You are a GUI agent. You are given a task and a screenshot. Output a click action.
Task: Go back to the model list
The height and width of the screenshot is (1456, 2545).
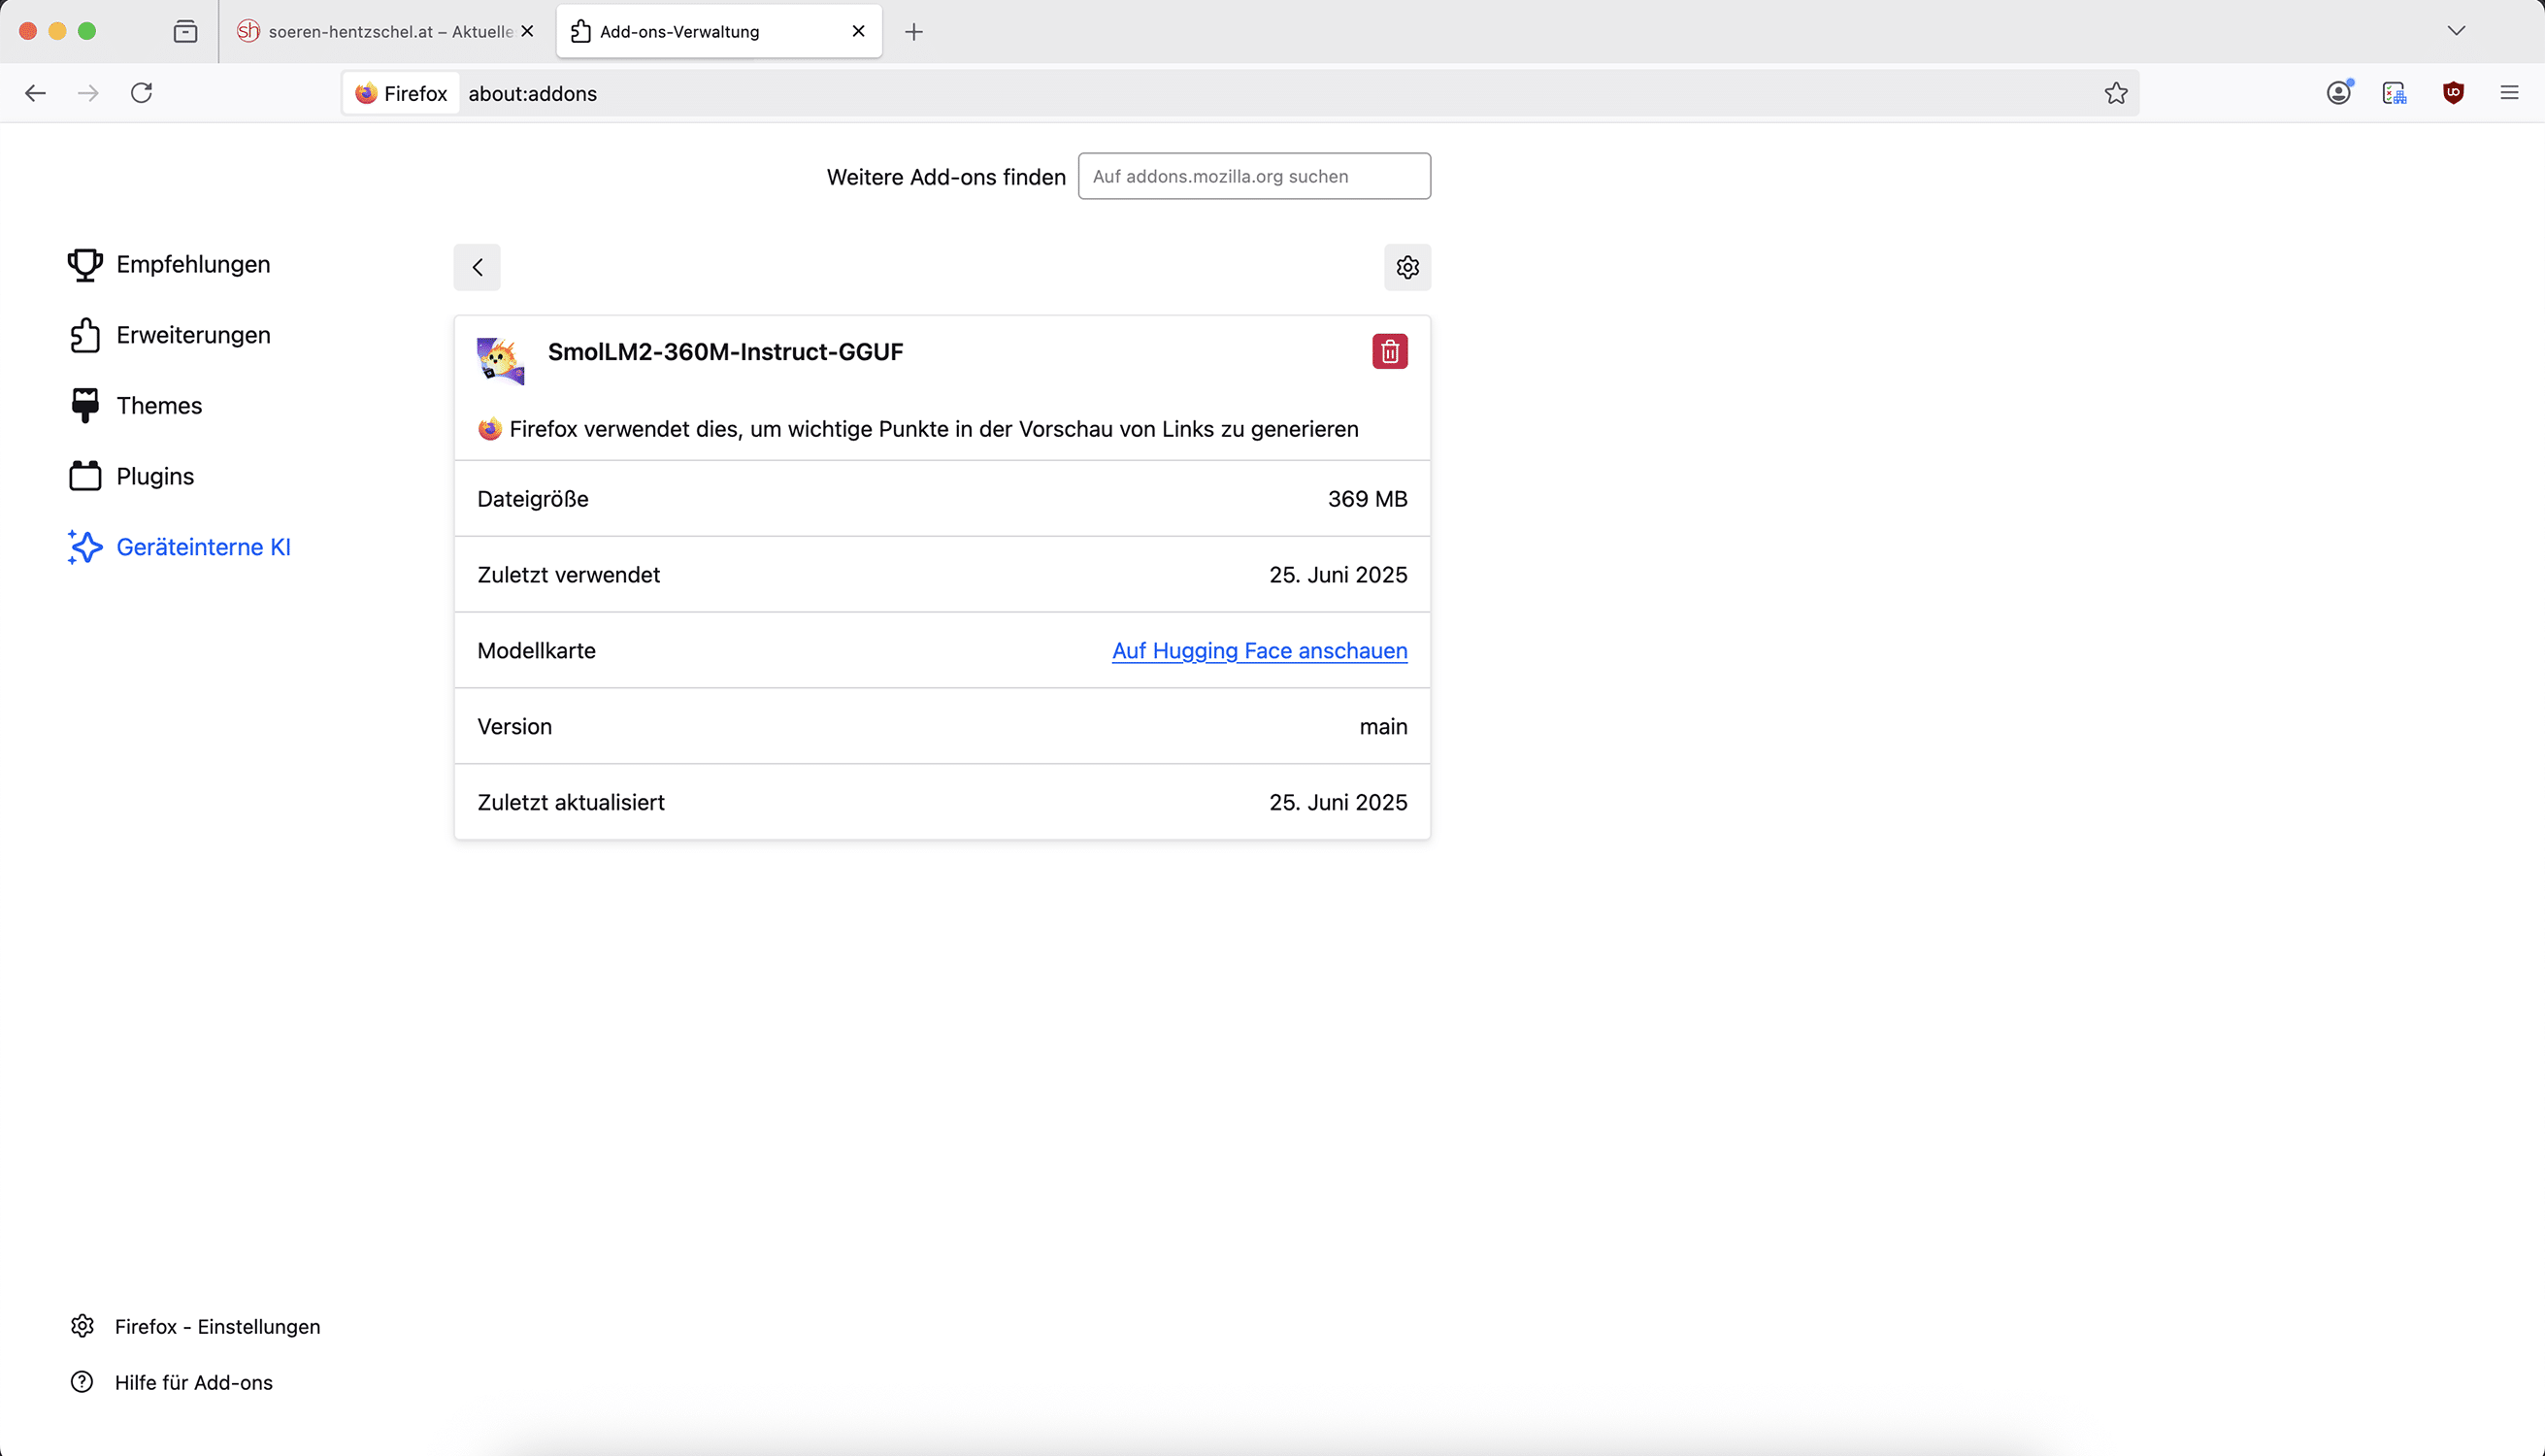coord(477,267)
